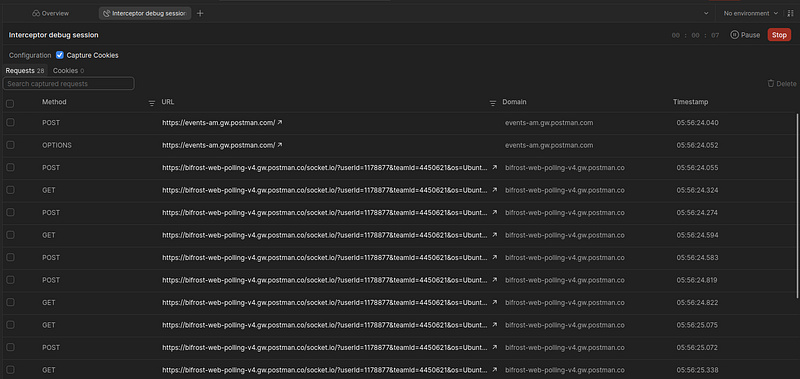Open external link for 05:56:25.075 request

coord(494,325)
